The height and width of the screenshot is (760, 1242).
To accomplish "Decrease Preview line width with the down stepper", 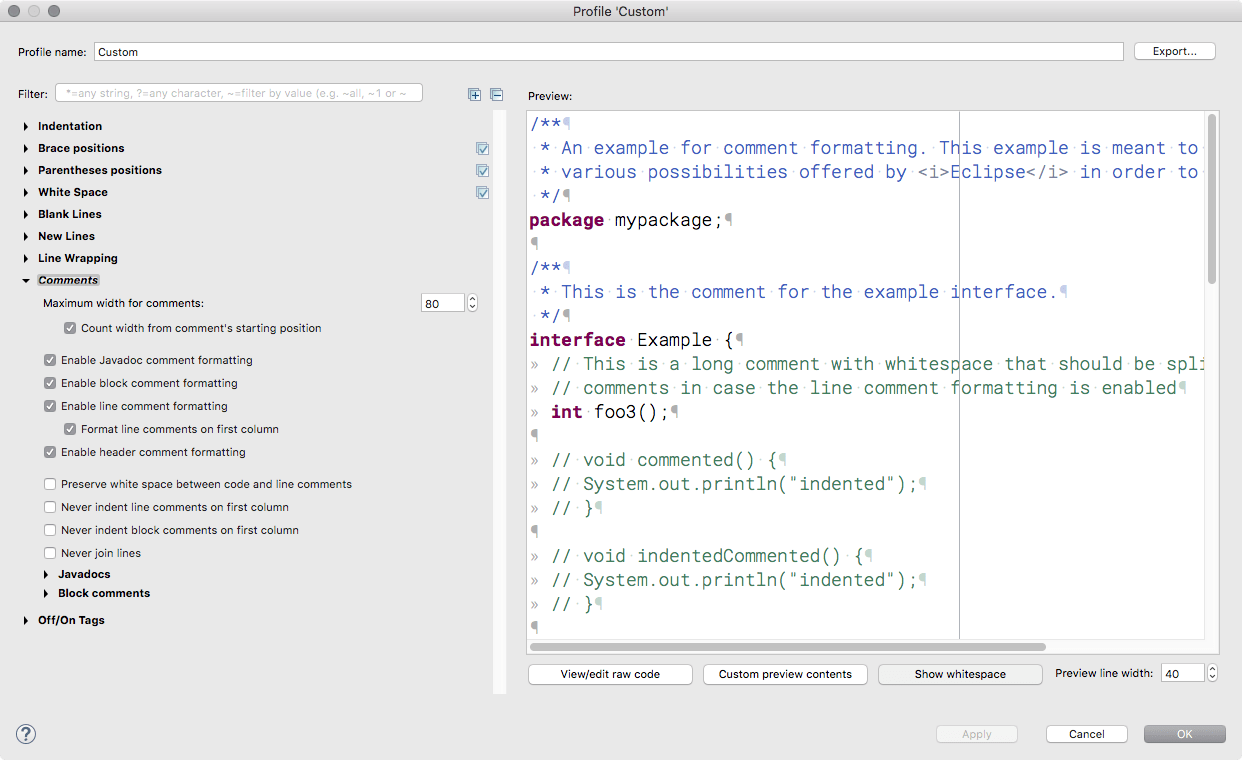I will tap(1211, 677).
